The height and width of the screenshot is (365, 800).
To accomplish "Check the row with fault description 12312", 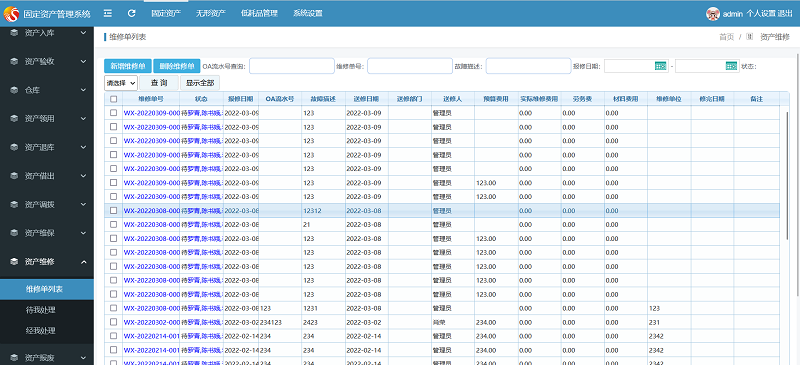I will click(x=113, y=210).
